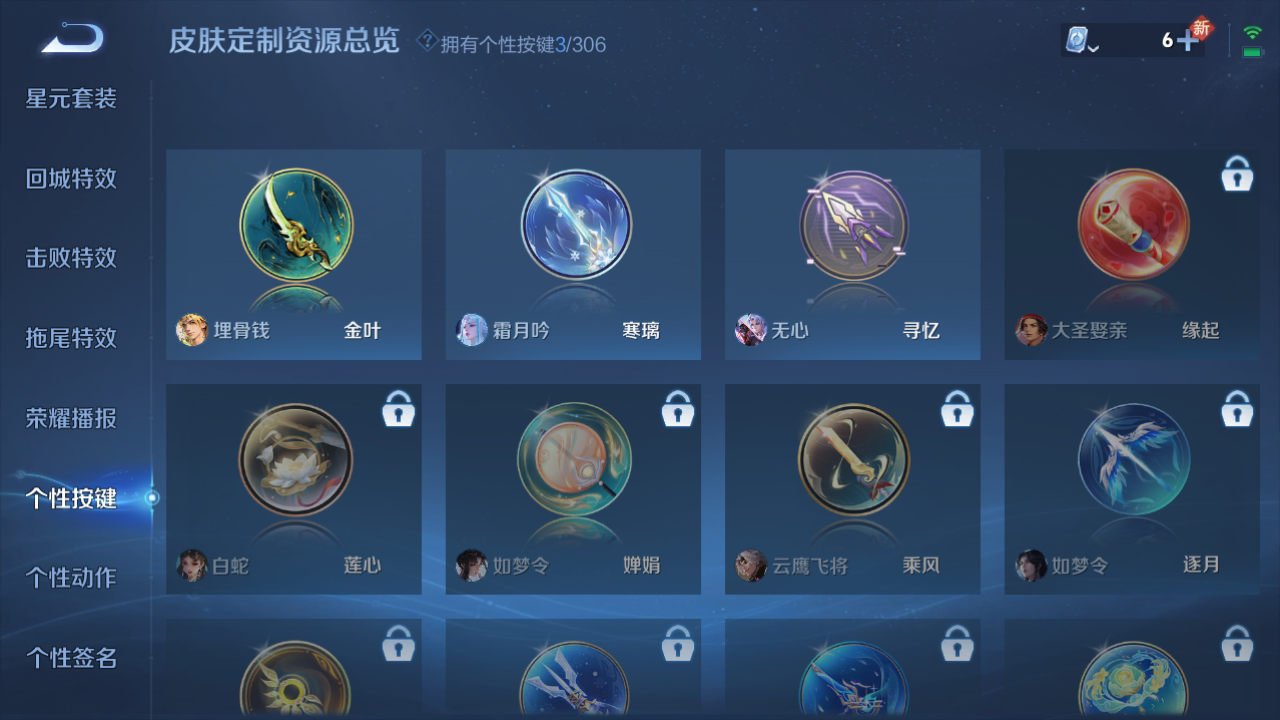Open the help question mark icon

point(427,41)
